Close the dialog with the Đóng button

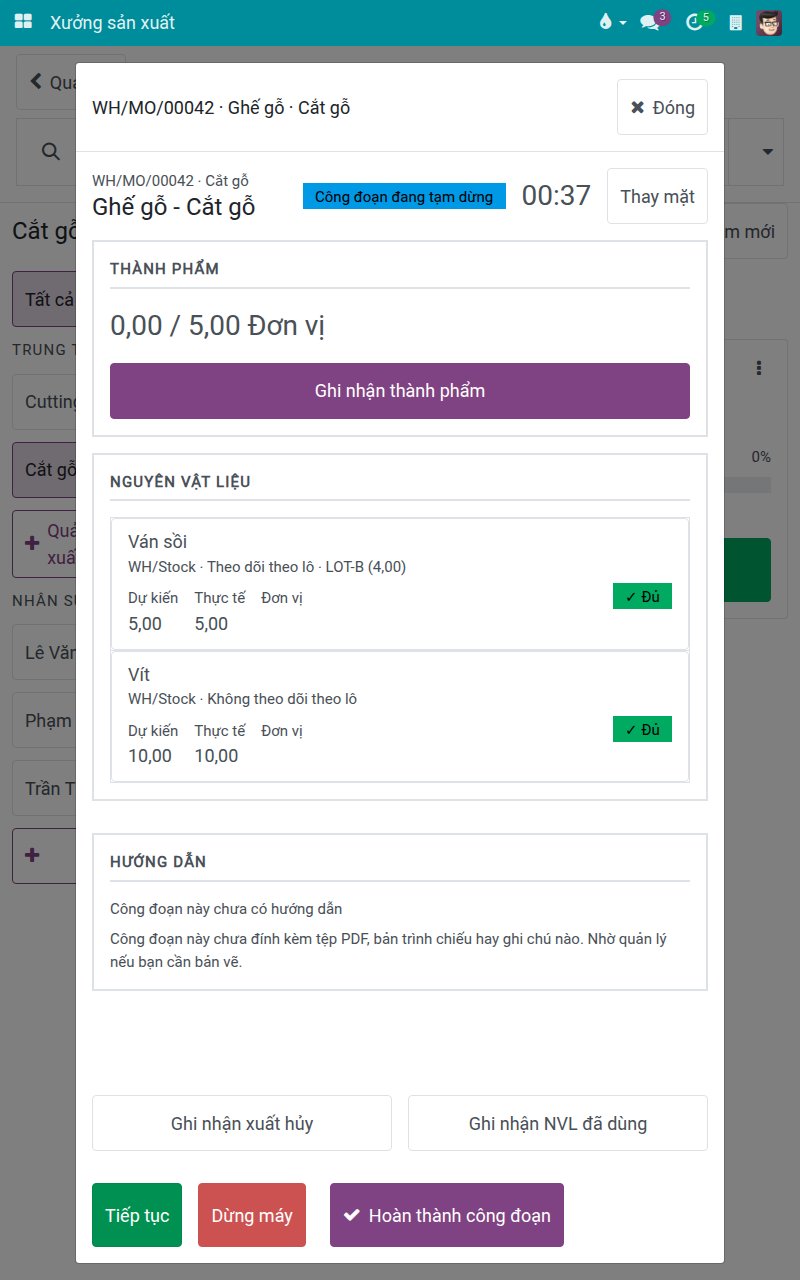coord(662,107)
